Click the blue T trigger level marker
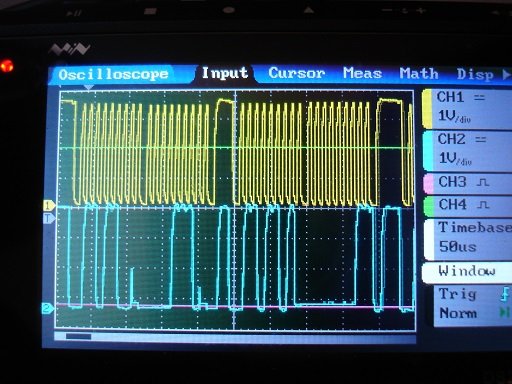This screenshot has height=384, width=512. [x=49, y=218]
